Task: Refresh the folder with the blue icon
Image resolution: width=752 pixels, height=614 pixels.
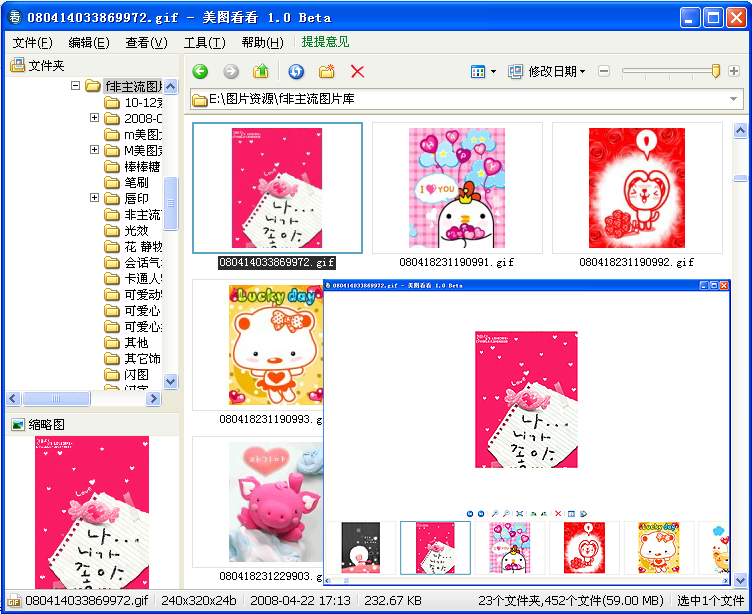Action: pos(296,71)
